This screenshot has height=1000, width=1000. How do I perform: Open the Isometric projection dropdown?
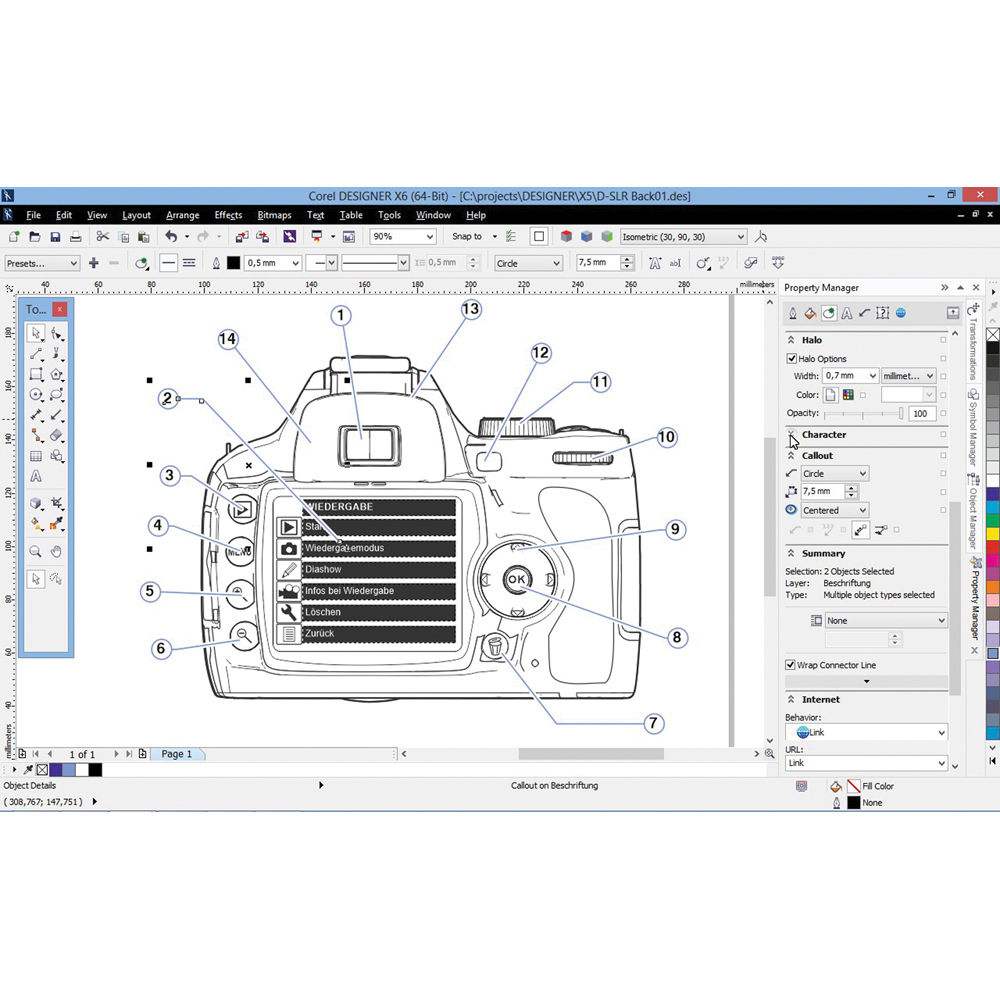tap(741, 236)
